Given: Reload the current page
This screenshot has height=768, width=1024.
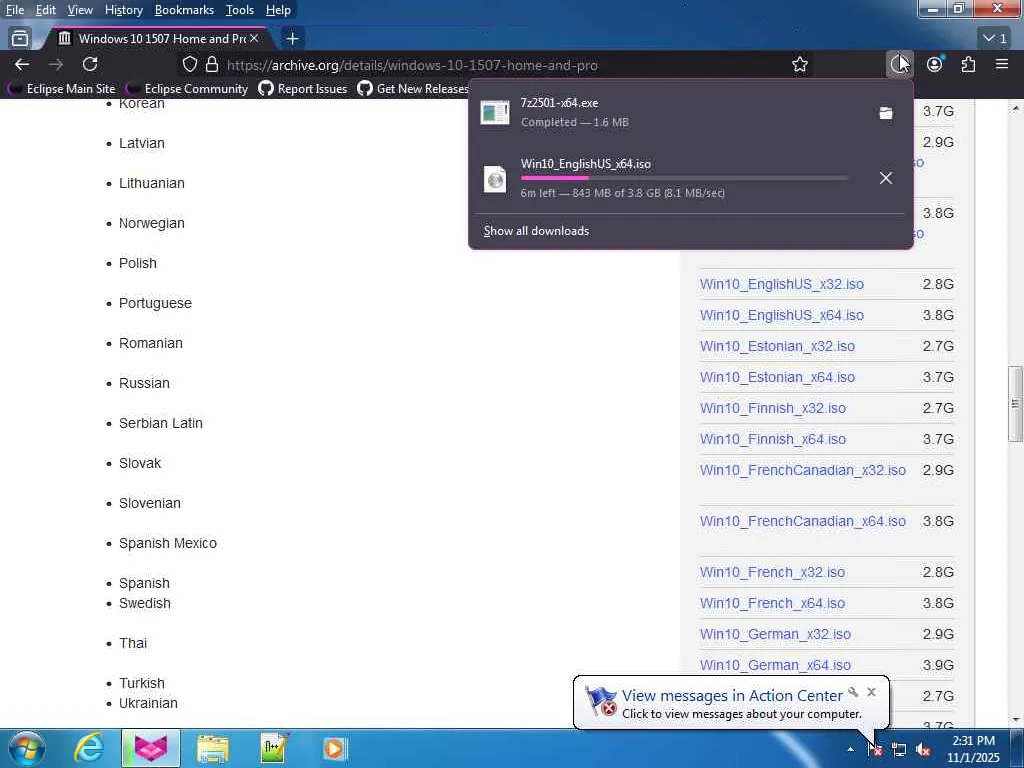Looking at the screenshot, I should (90, 65).
